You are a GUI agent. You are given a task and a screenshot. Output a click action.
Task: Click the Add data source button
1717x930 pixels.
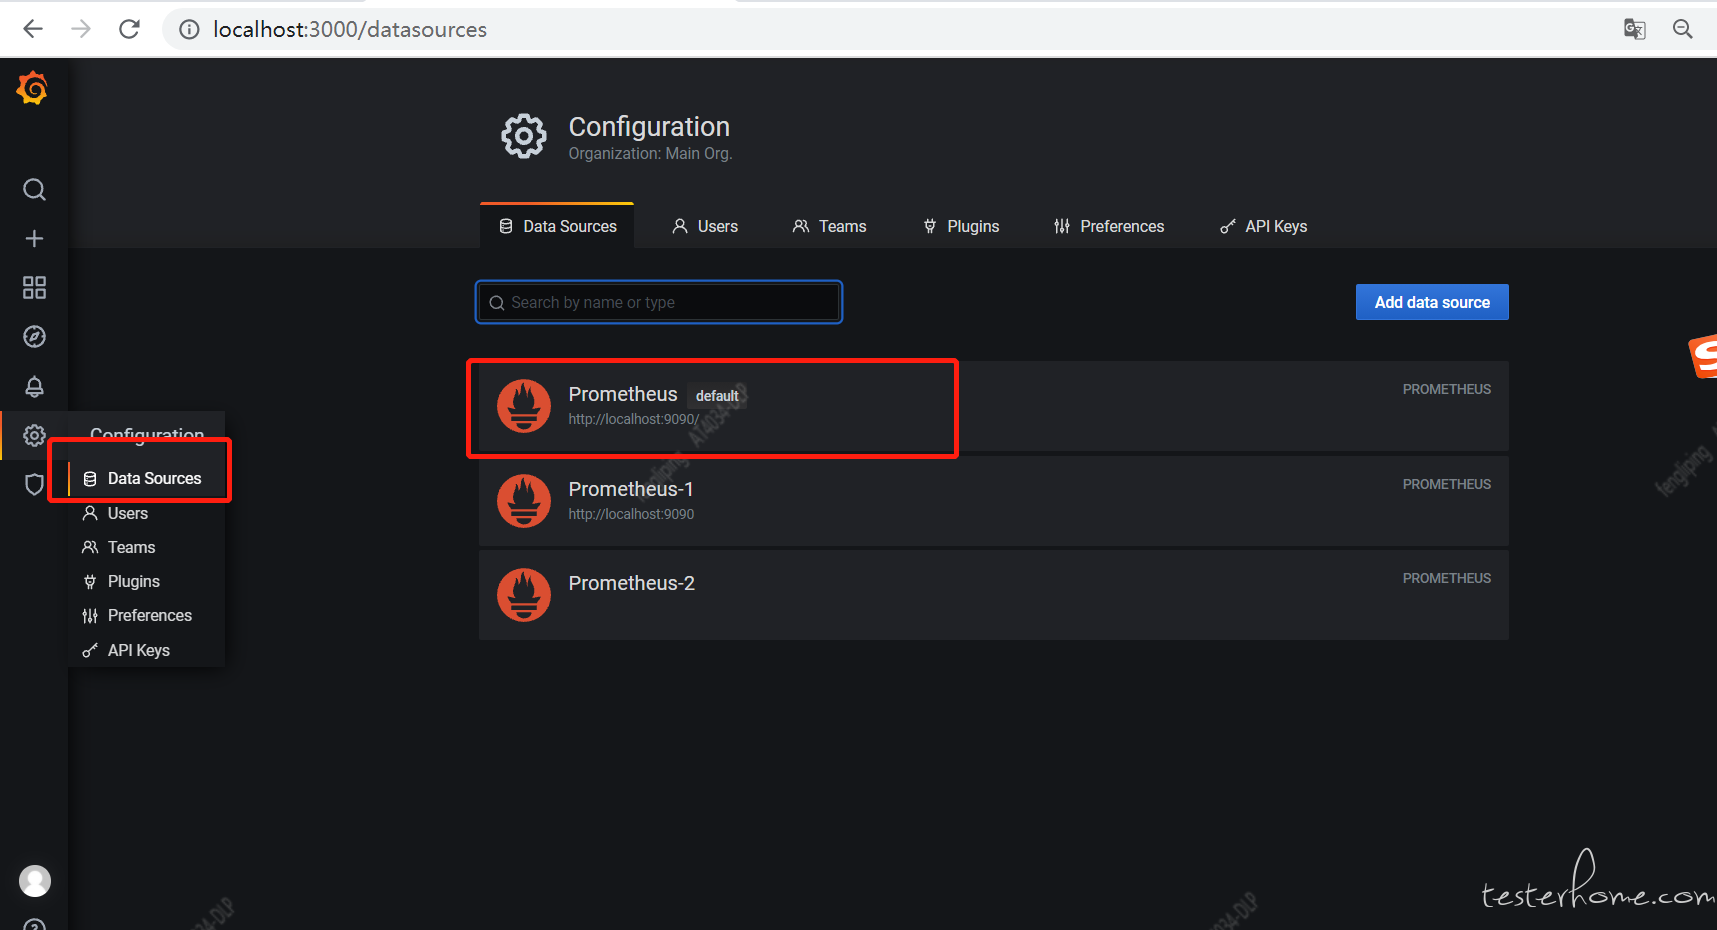(1432, 302)
